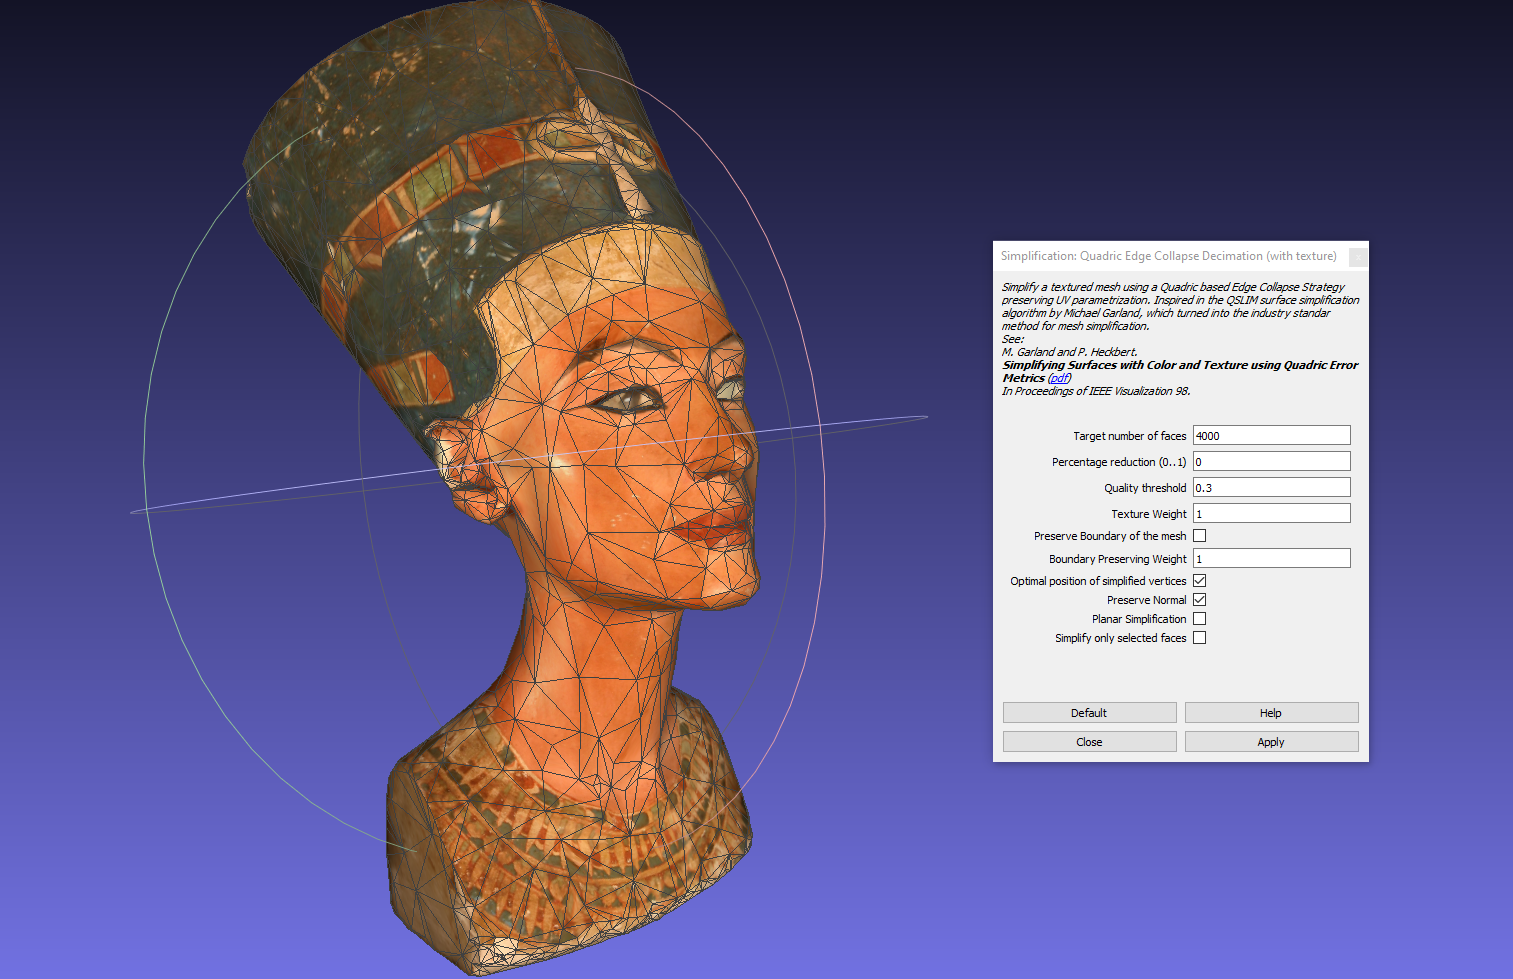Screen dimensions: 1513x979
Task: Click the 'Percentage reduction (0..1)' label
Action: tap(1119, 462)
